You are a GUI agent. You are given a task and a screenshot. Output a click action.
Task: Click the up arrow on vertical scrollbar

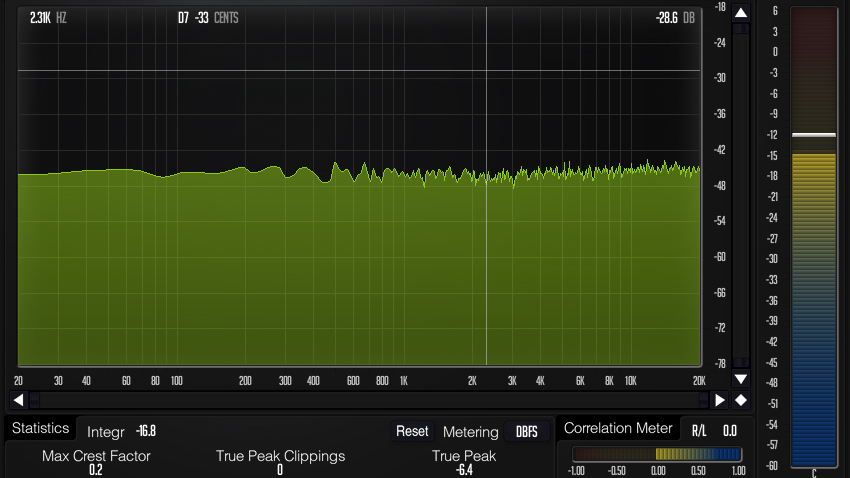pyautogui.click(x=740, y=13)
